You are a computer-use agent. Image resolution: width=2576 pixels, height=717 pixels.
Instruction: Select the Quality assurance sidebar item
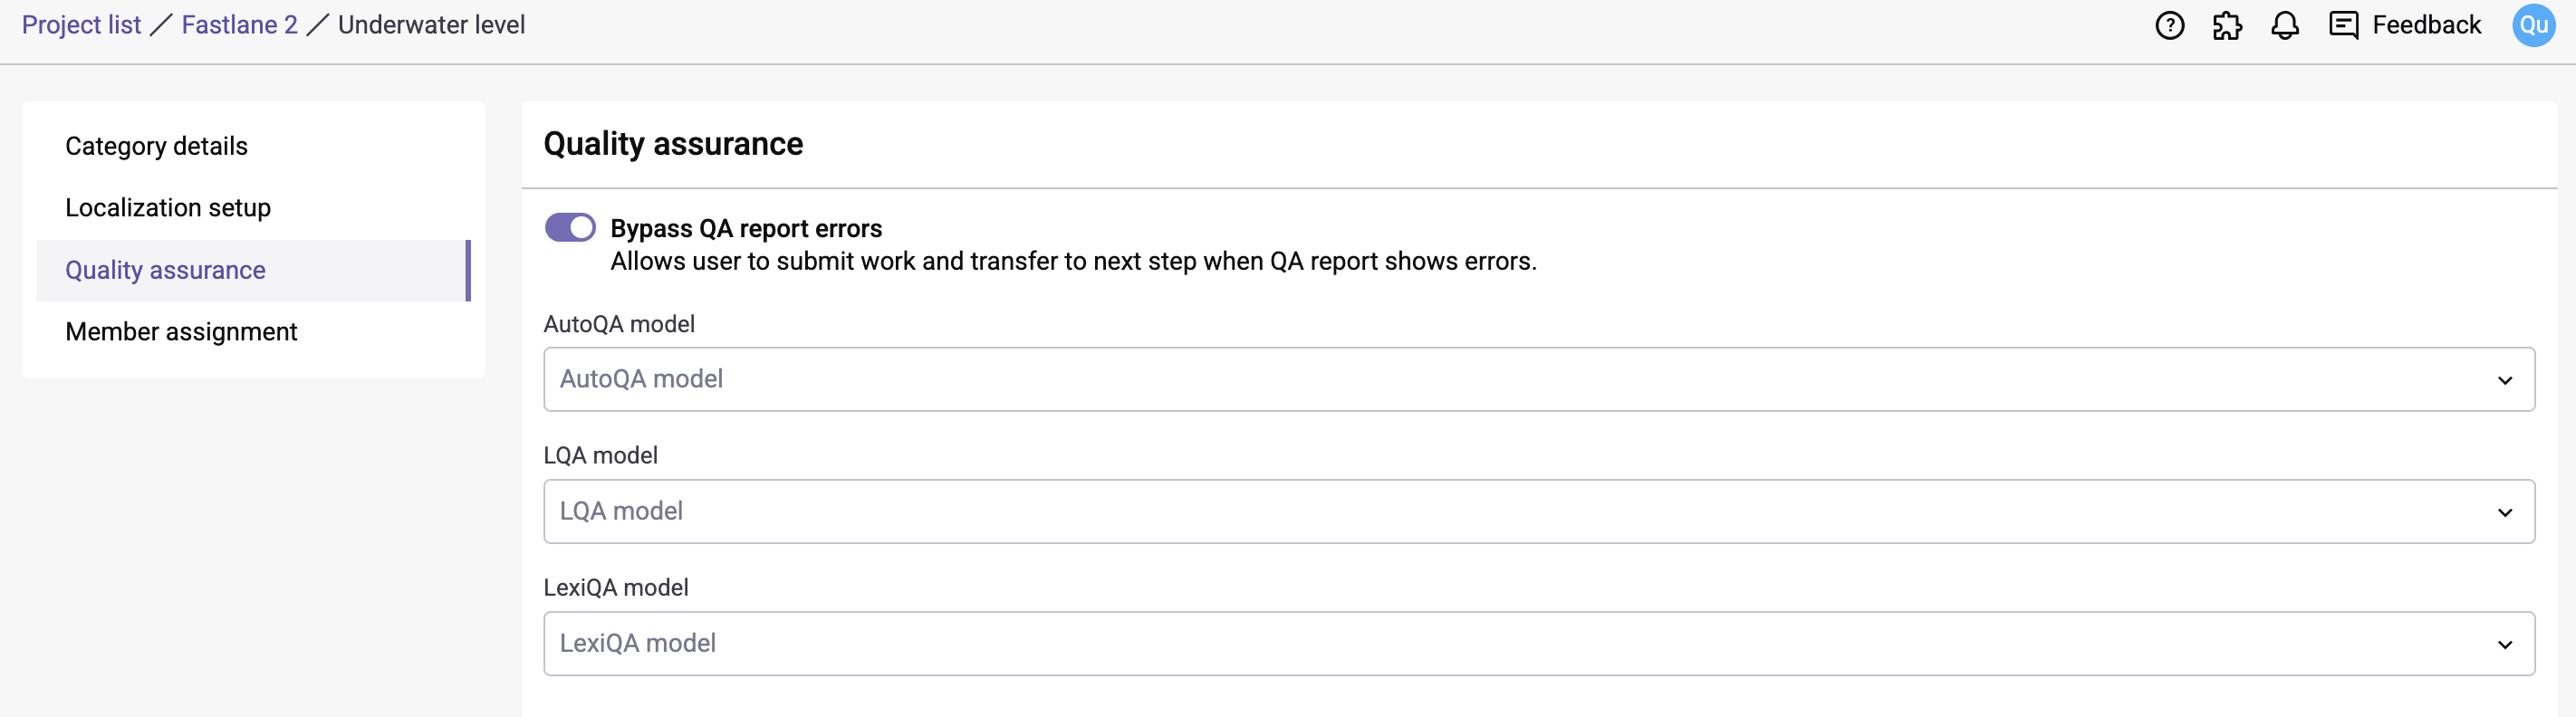pyautogui.click(x=165, y=270)
